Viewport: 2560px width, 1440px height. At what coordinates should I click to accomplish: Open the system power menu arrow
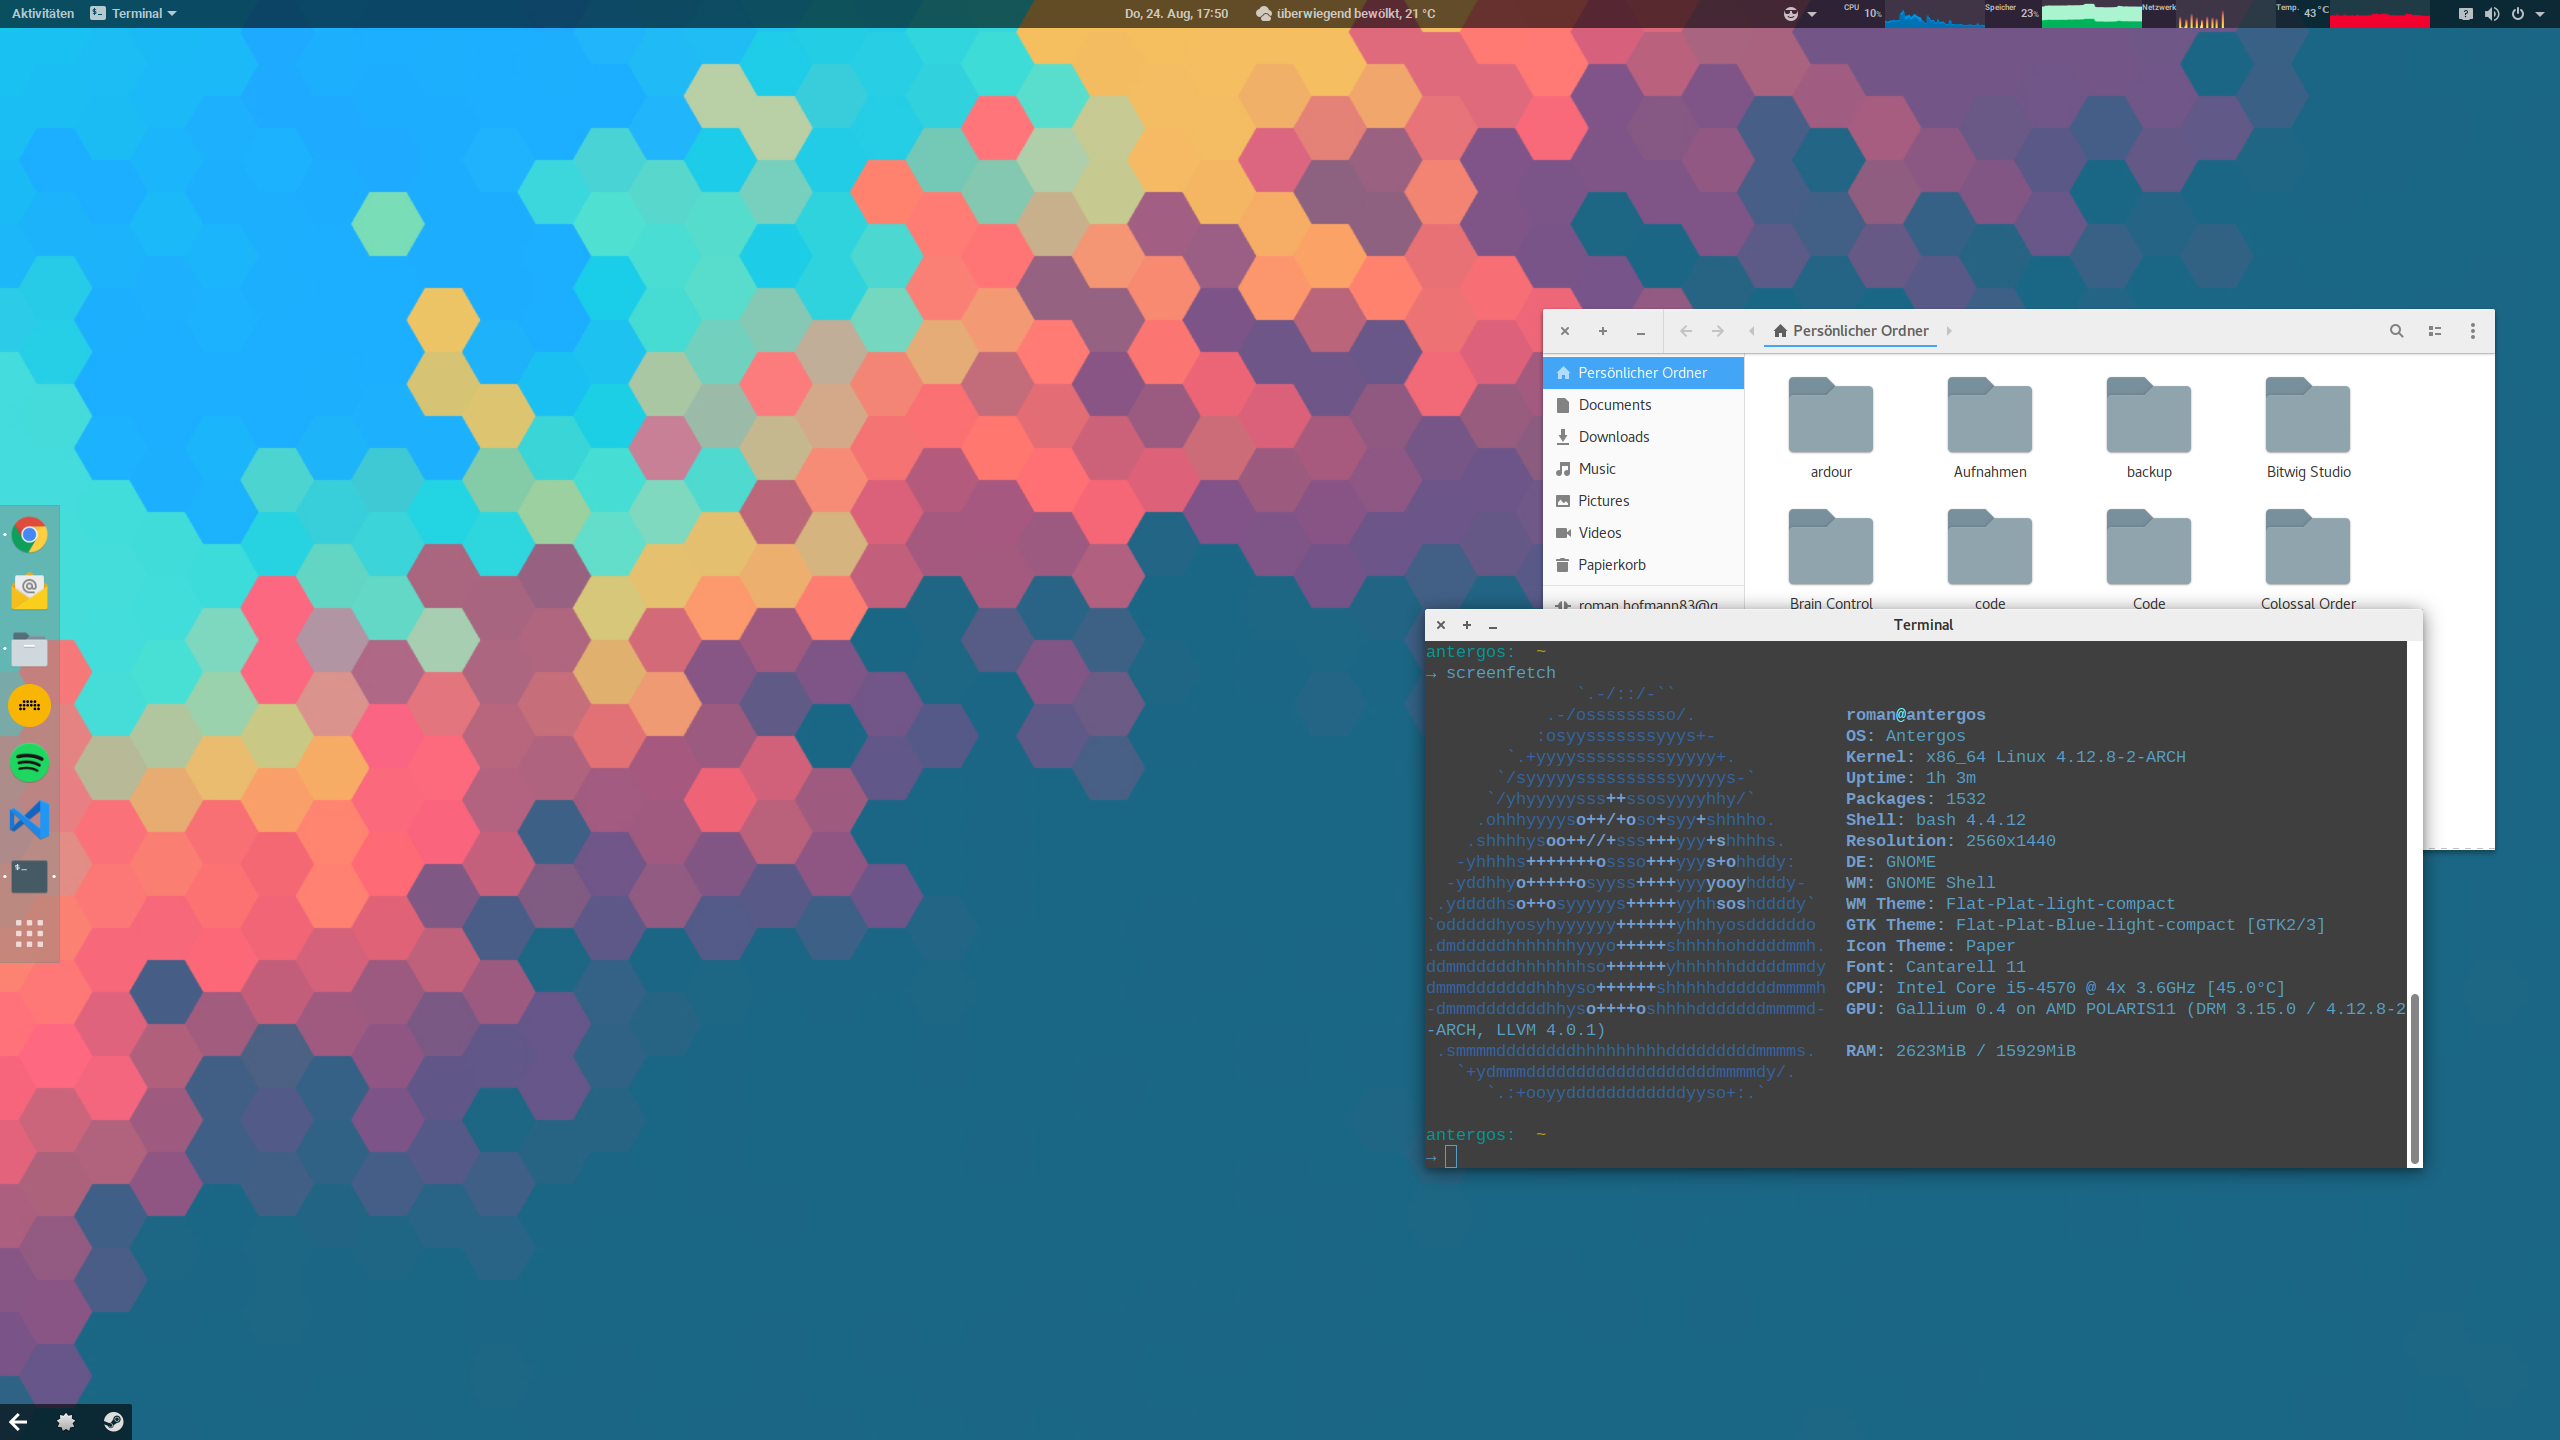click(x=2540, y=14)
